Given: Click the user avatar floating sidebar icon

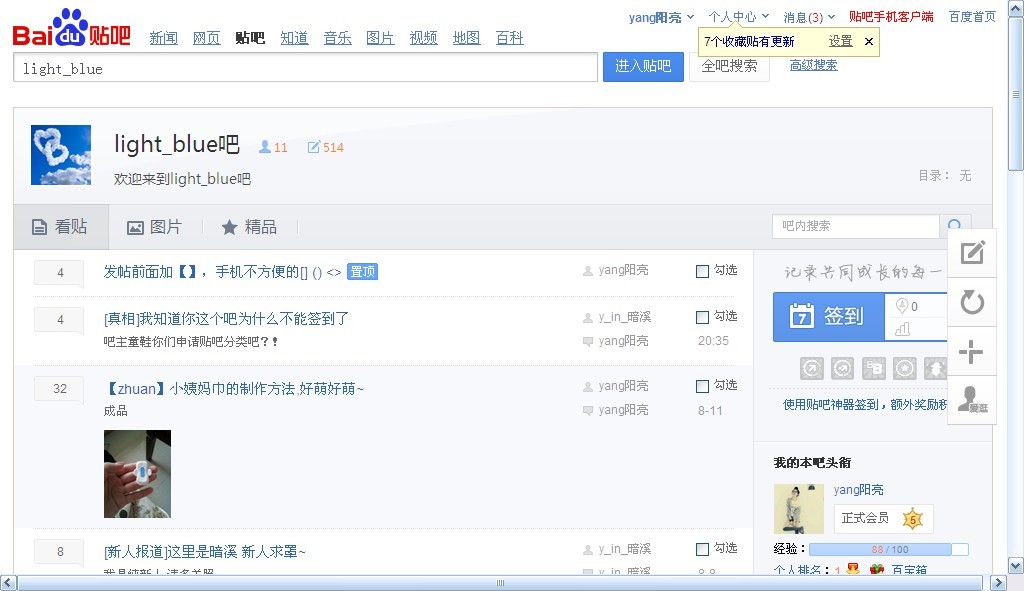Looking at the screenshot, I should point(972,400).
